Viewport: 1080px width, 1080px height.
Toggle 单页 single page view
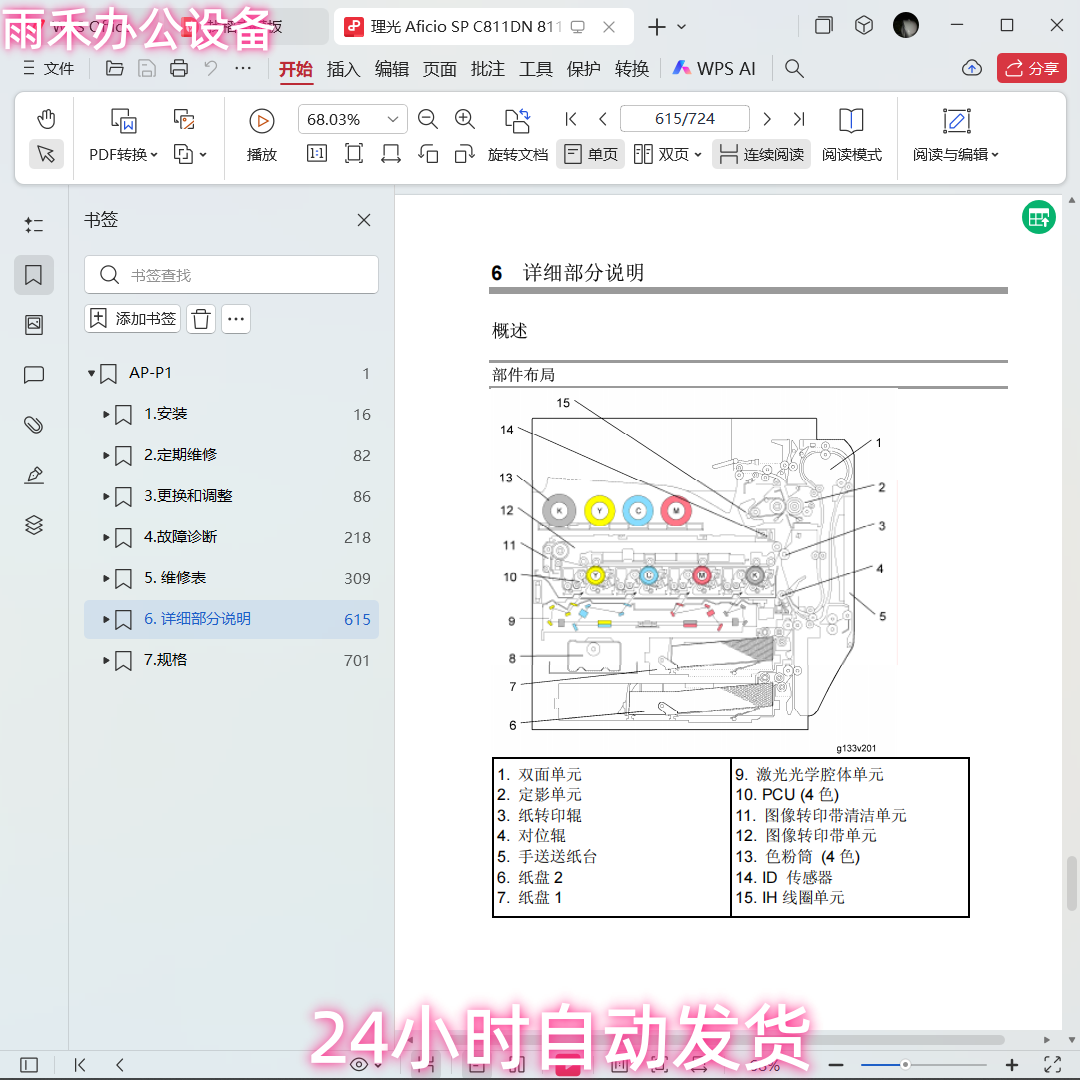[x=591, y=154]
